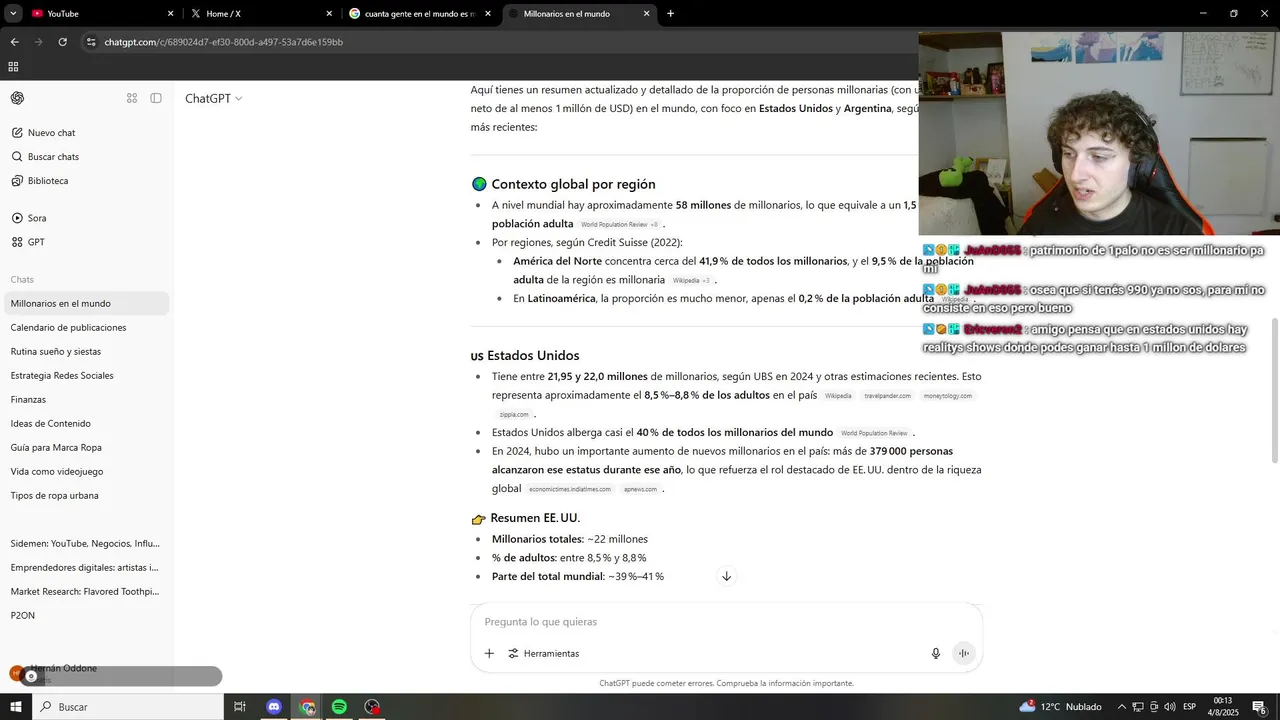Viewport: 1280px width, 720px height.
Task: Open the Windows Start menu
Action: click(15, 707)
